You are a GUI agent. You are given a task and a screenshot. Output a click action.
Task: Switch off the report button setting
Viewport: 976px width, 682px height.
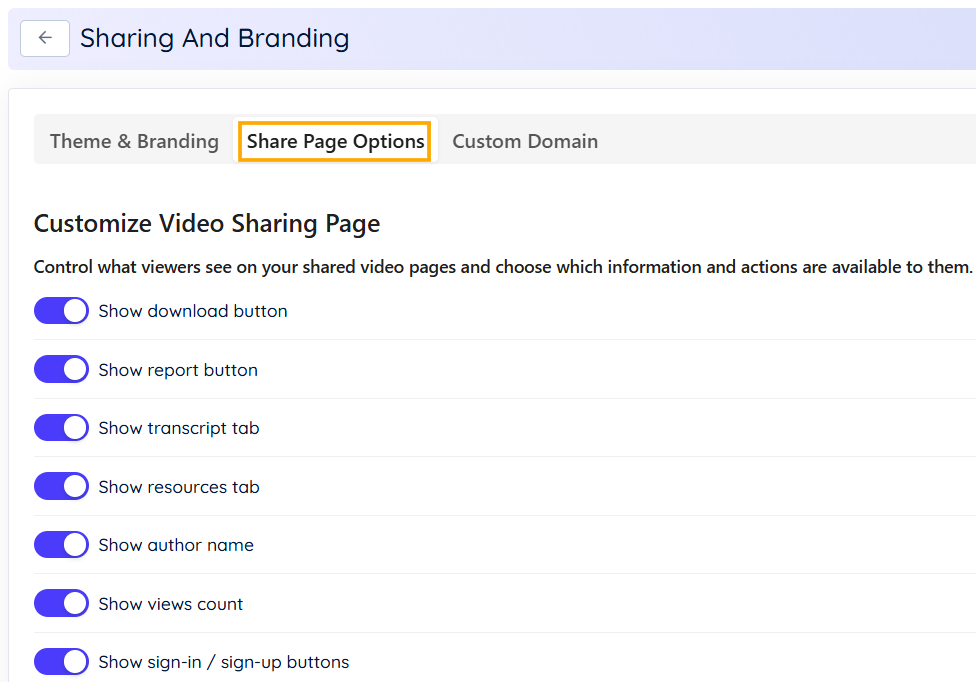[x=61, y=369]
